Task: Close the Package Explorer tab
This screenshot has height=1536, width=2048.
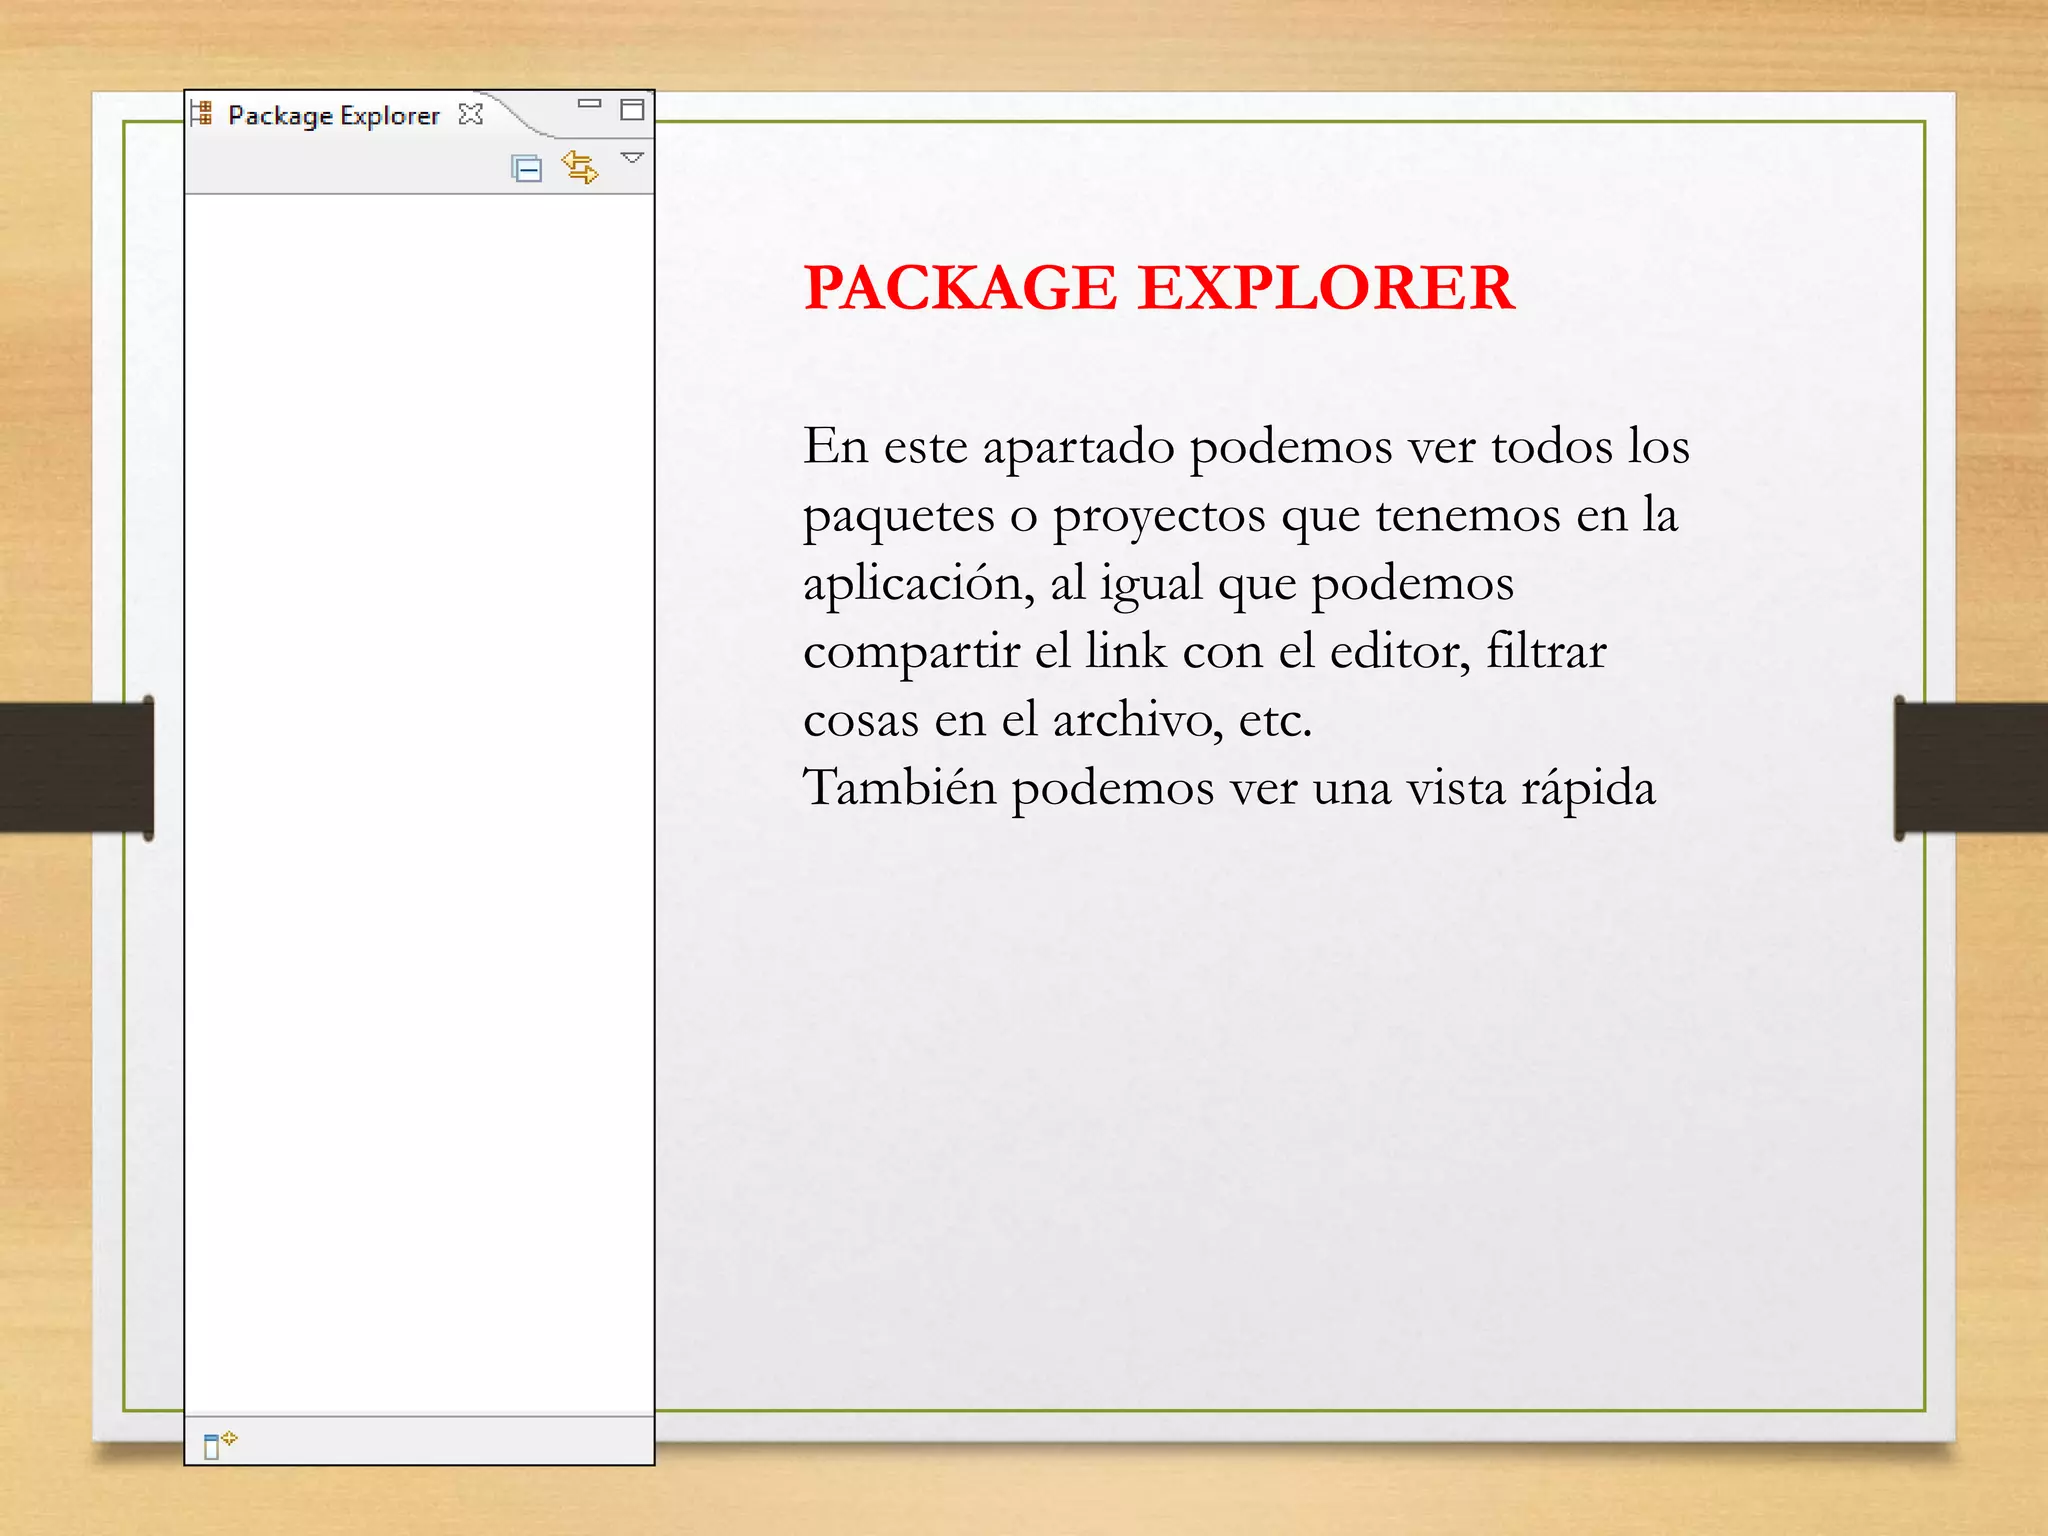Action: click(x=470, y=114)
